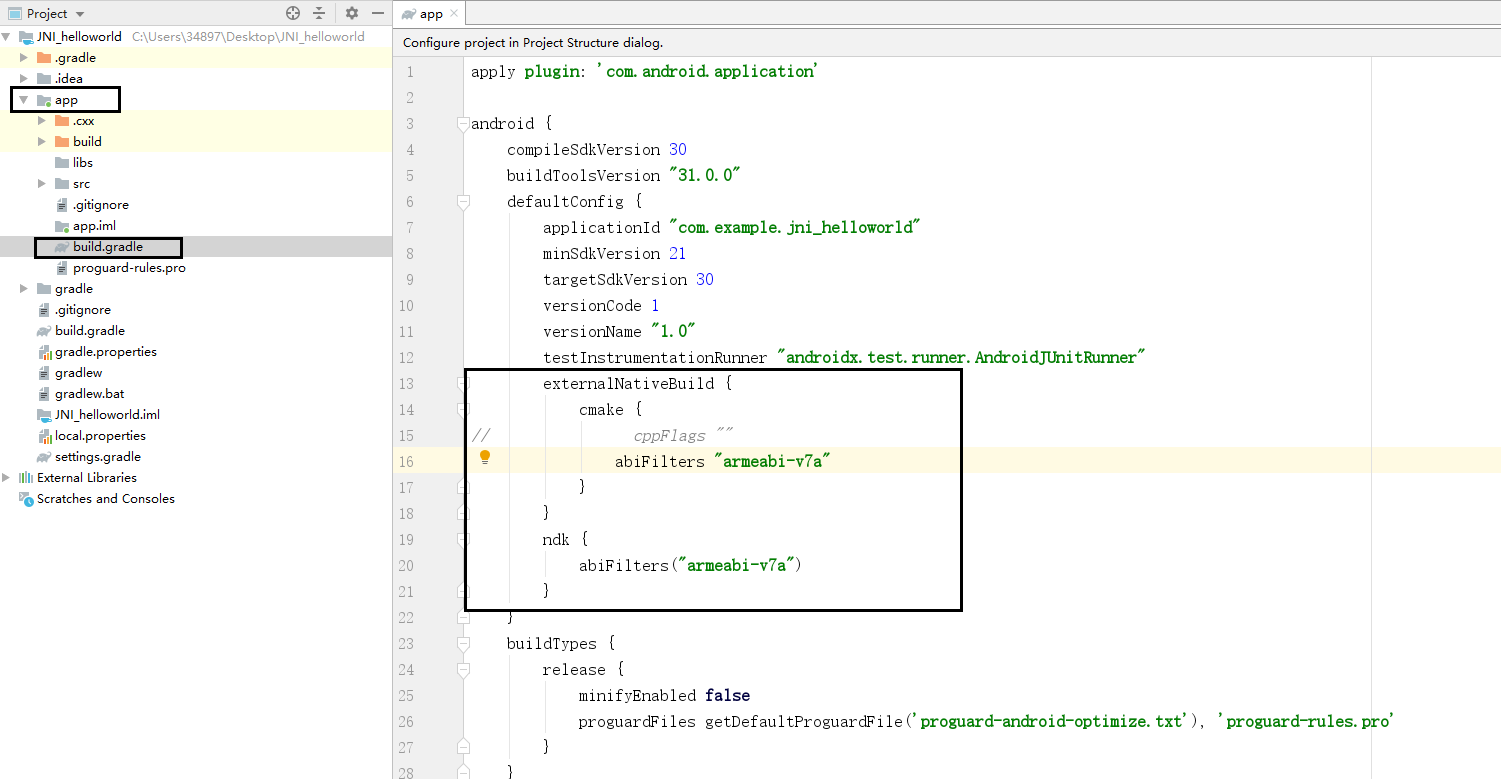This screenshot has height=779, width=1501.
Task: Click 'com.android.application' string on line 1
Action: [x=708, y=72]
